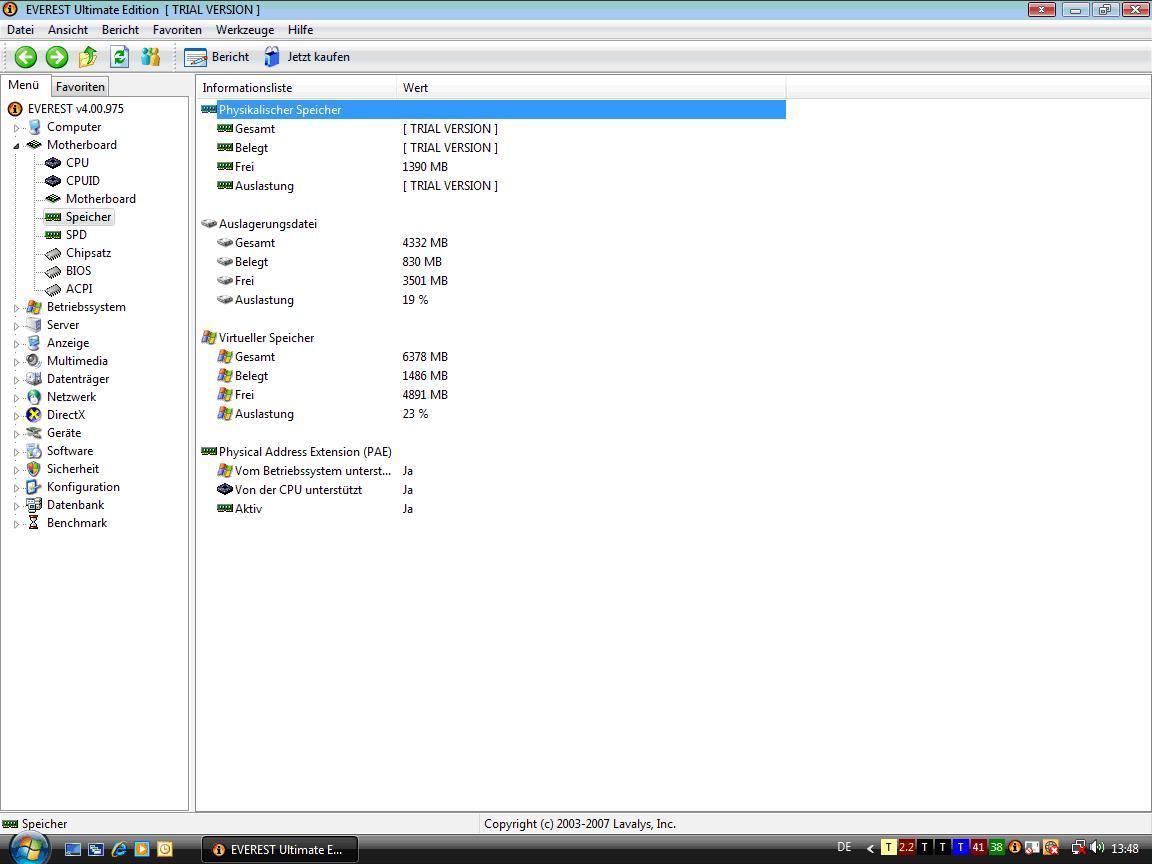This screenshot has width=1152, height=864.
Task: Collapse the Motherboard tree node
Action: [16, 145]
